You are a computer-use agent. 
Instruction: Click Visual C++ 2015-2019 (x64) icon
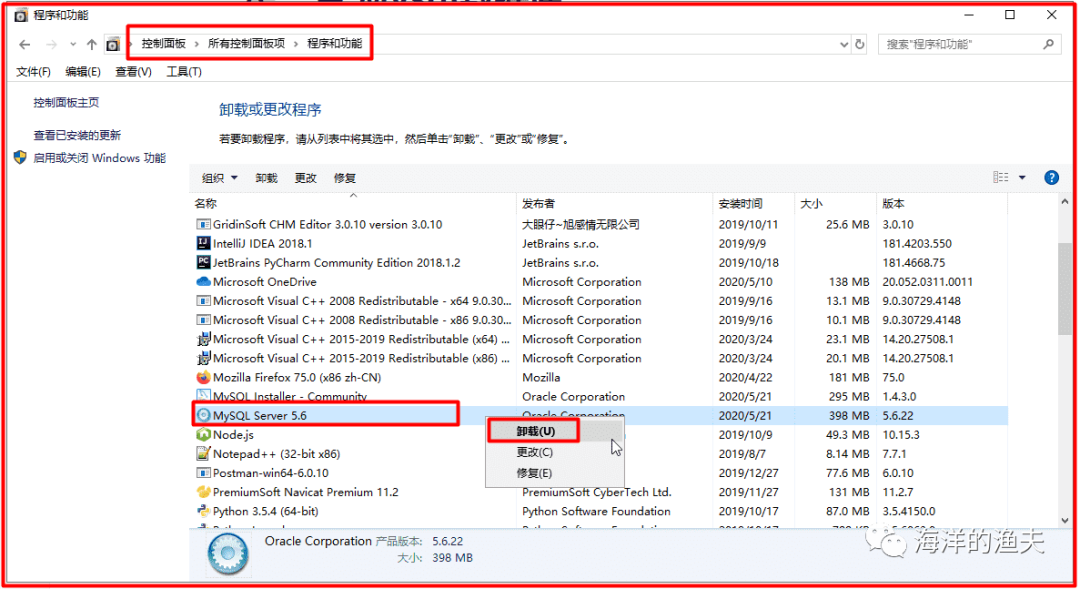tap(203, 339)
